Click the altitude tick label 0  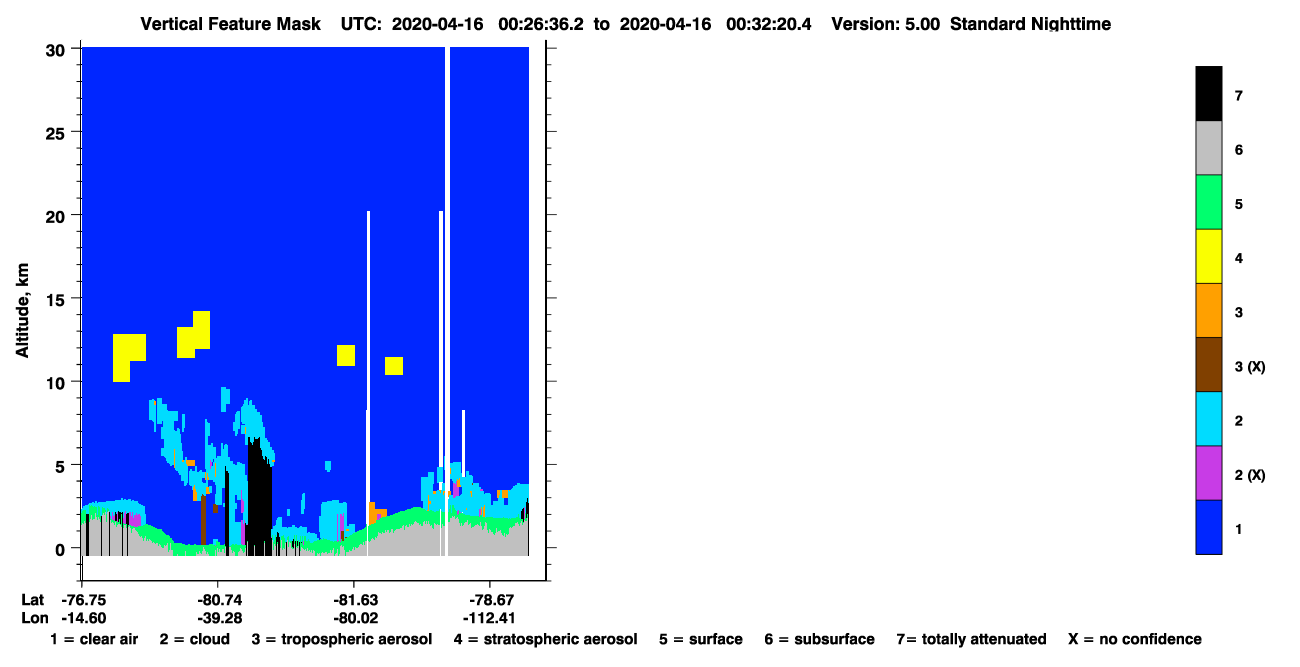pos(62,548)
